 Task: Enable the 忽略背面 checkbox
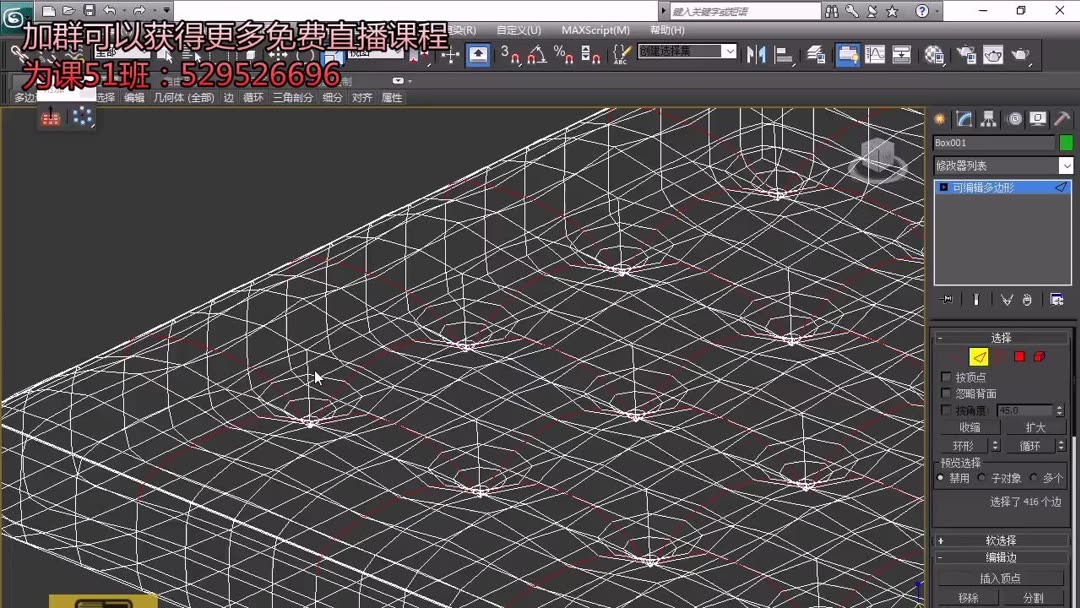[946, 393]
